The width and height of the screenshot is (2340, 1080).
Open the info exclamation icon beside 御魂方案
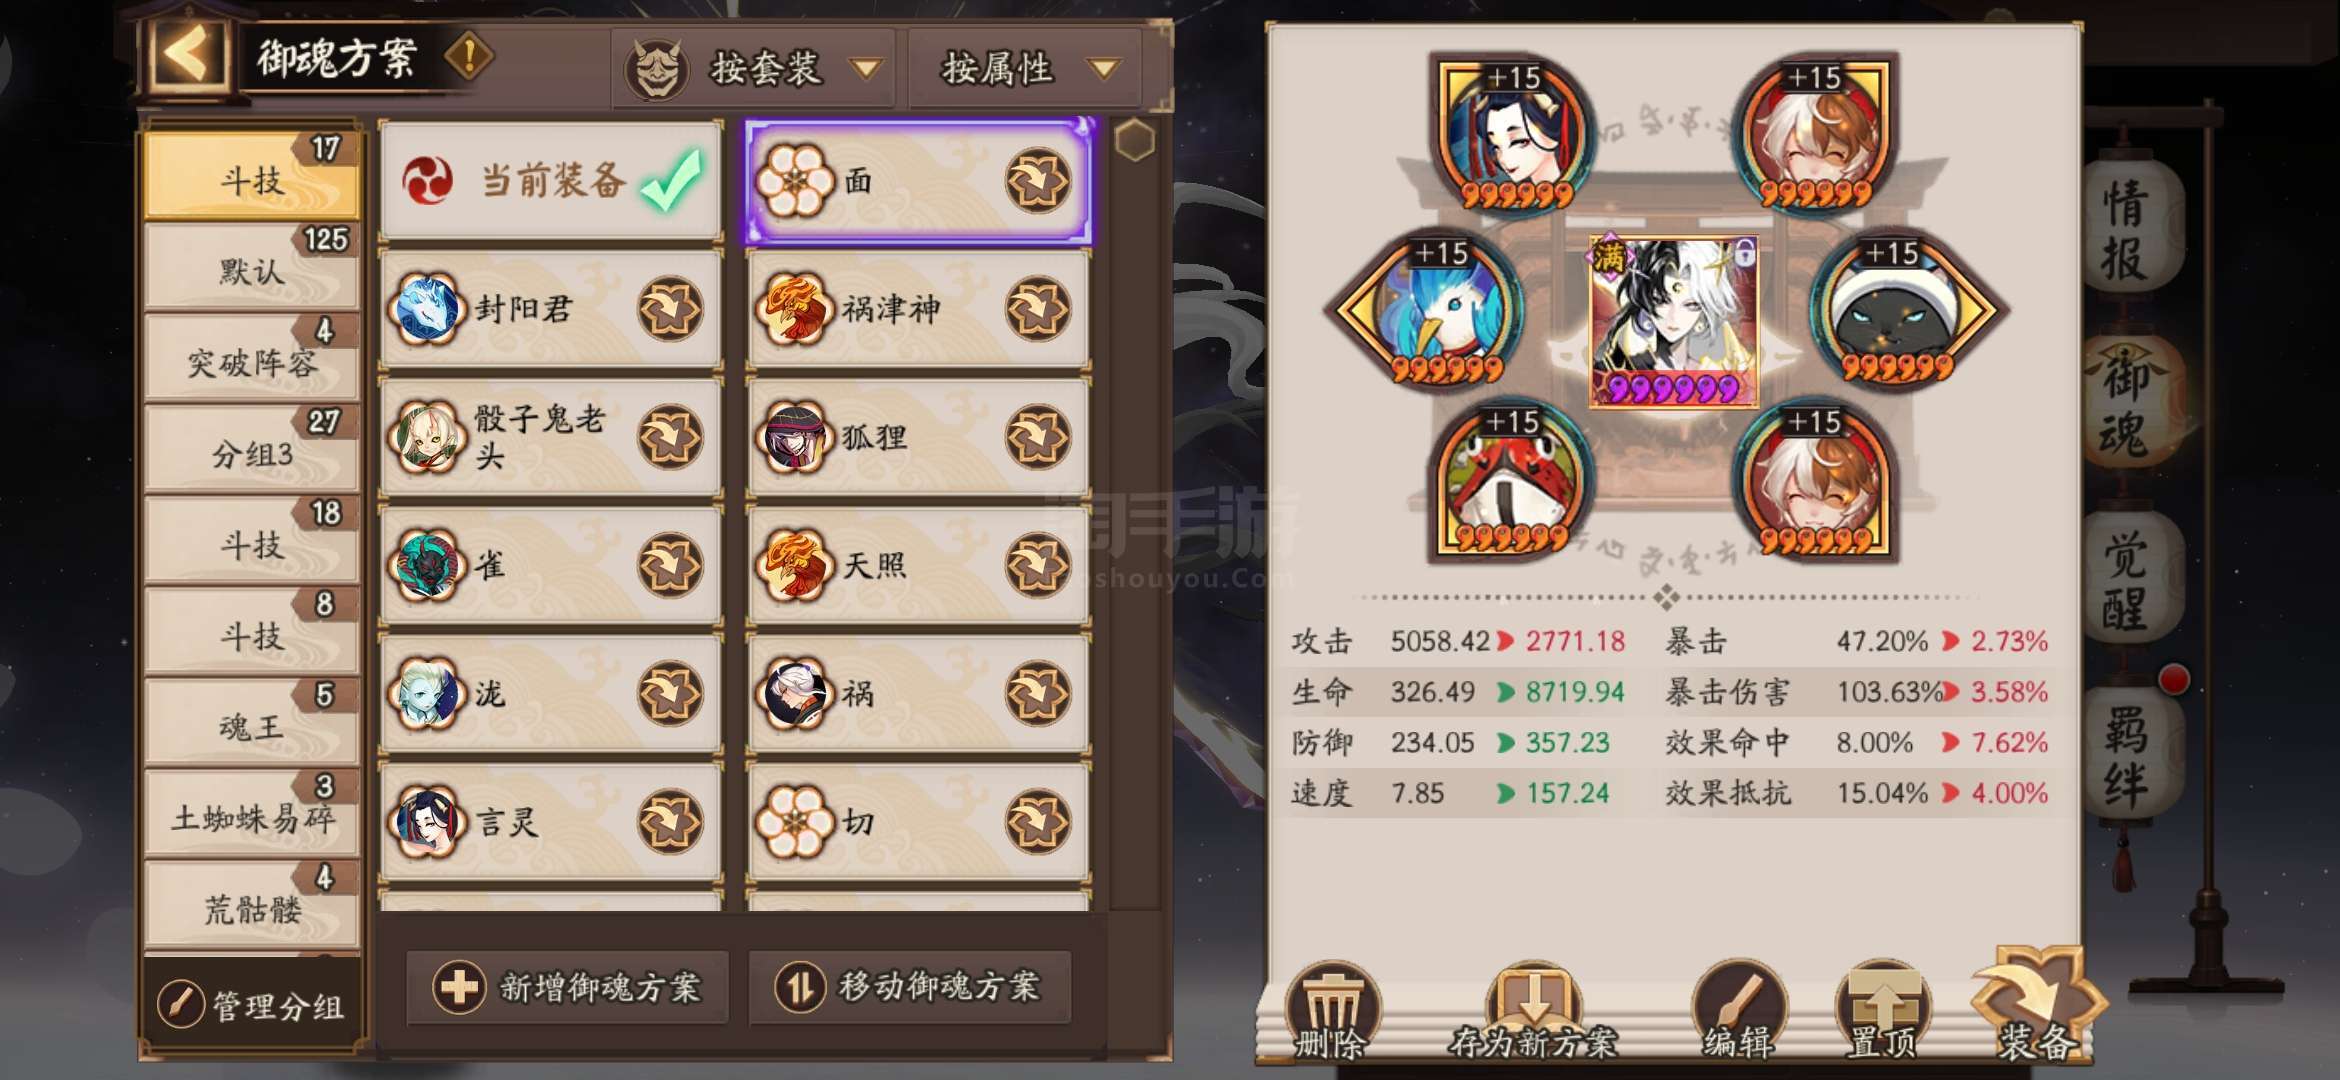point(468,57)
